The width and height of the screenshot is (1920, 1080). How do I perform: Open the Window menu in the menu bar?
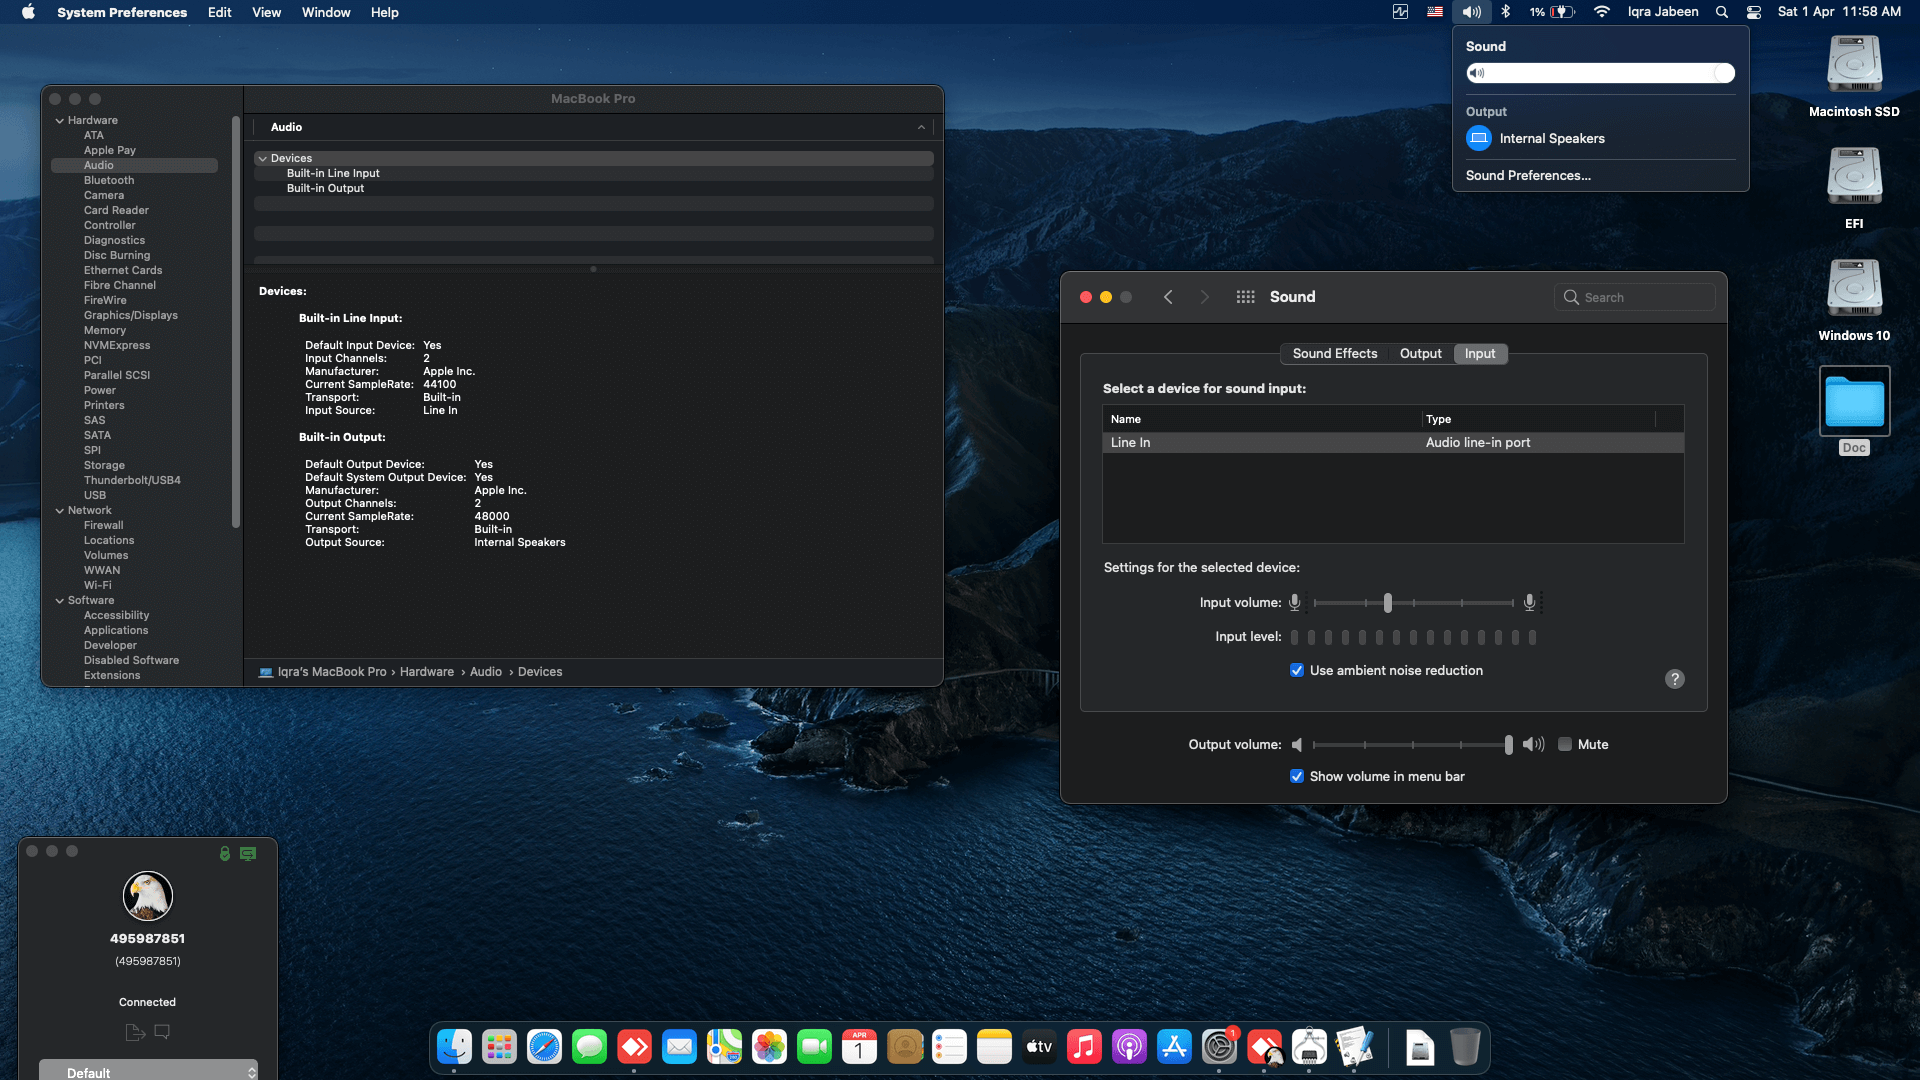pyautogui.click(x=326, y=12)
